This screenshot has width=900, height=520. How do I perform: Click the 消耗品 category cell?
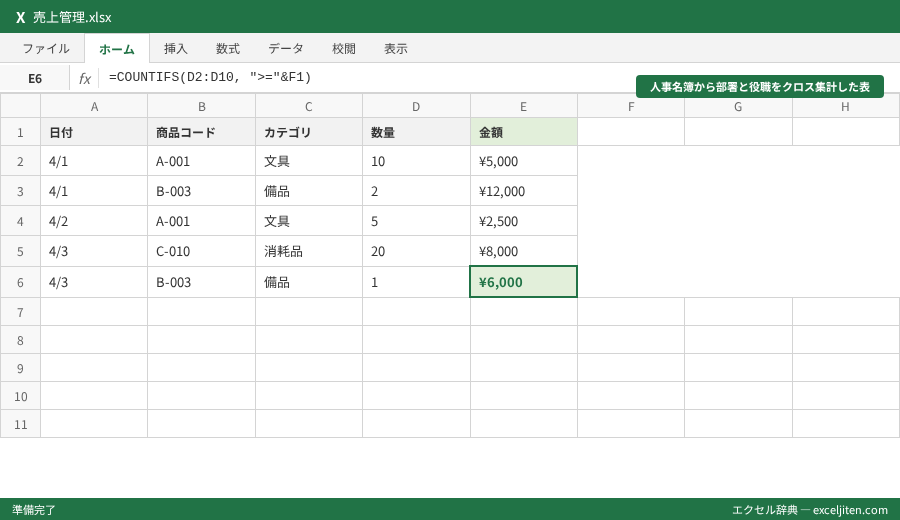pyautogui.click(x=309, y=251)
